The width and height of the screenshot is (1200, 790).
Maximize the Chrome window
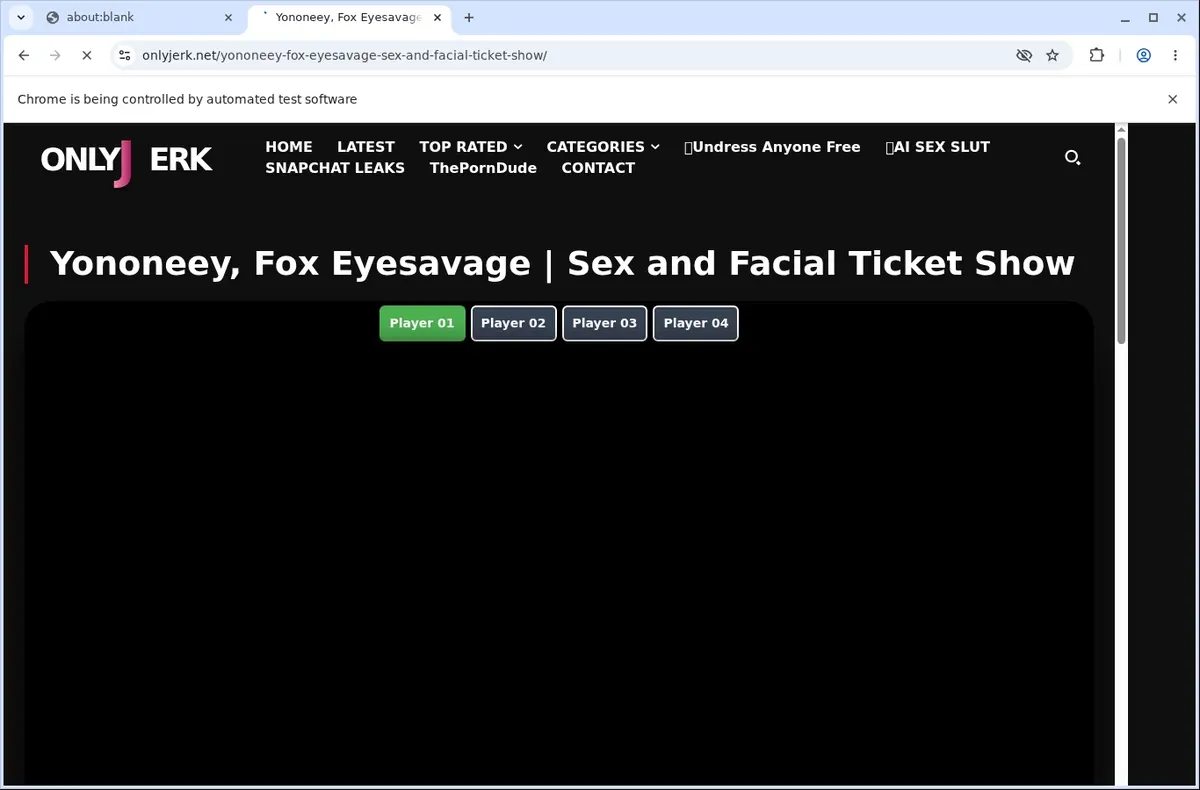pos(1153,17)
